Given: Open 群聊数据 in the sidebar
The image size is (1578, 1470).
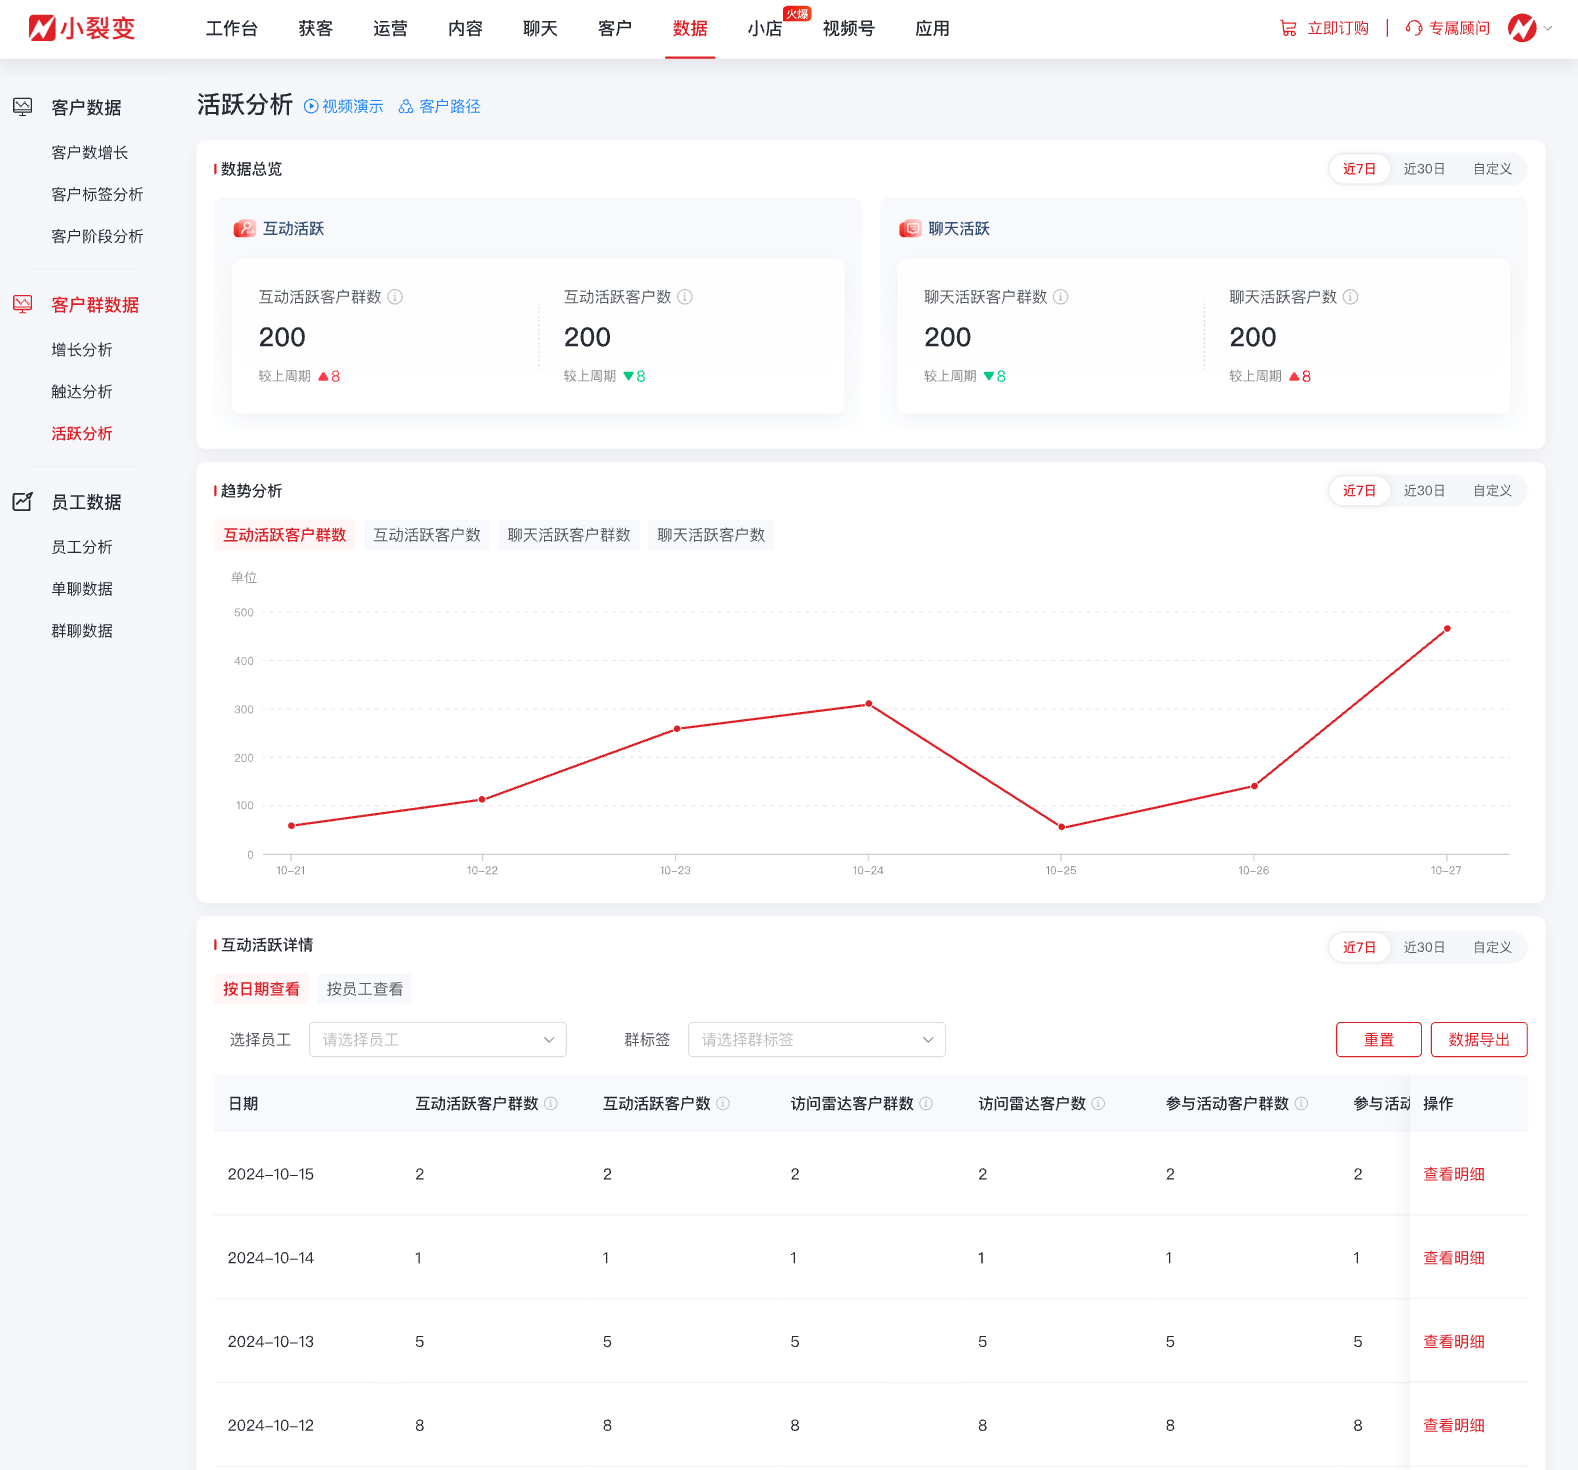Looking at the screenshot, I should tap(82, 630).
